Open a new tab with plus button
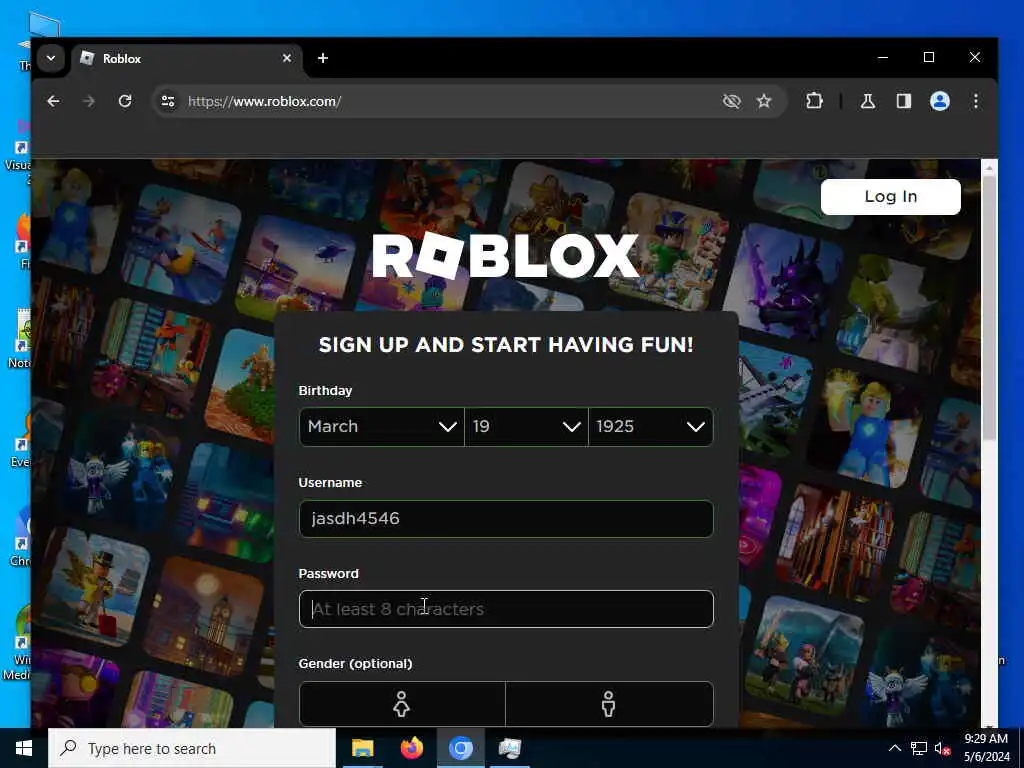 (x=323, y=58)
